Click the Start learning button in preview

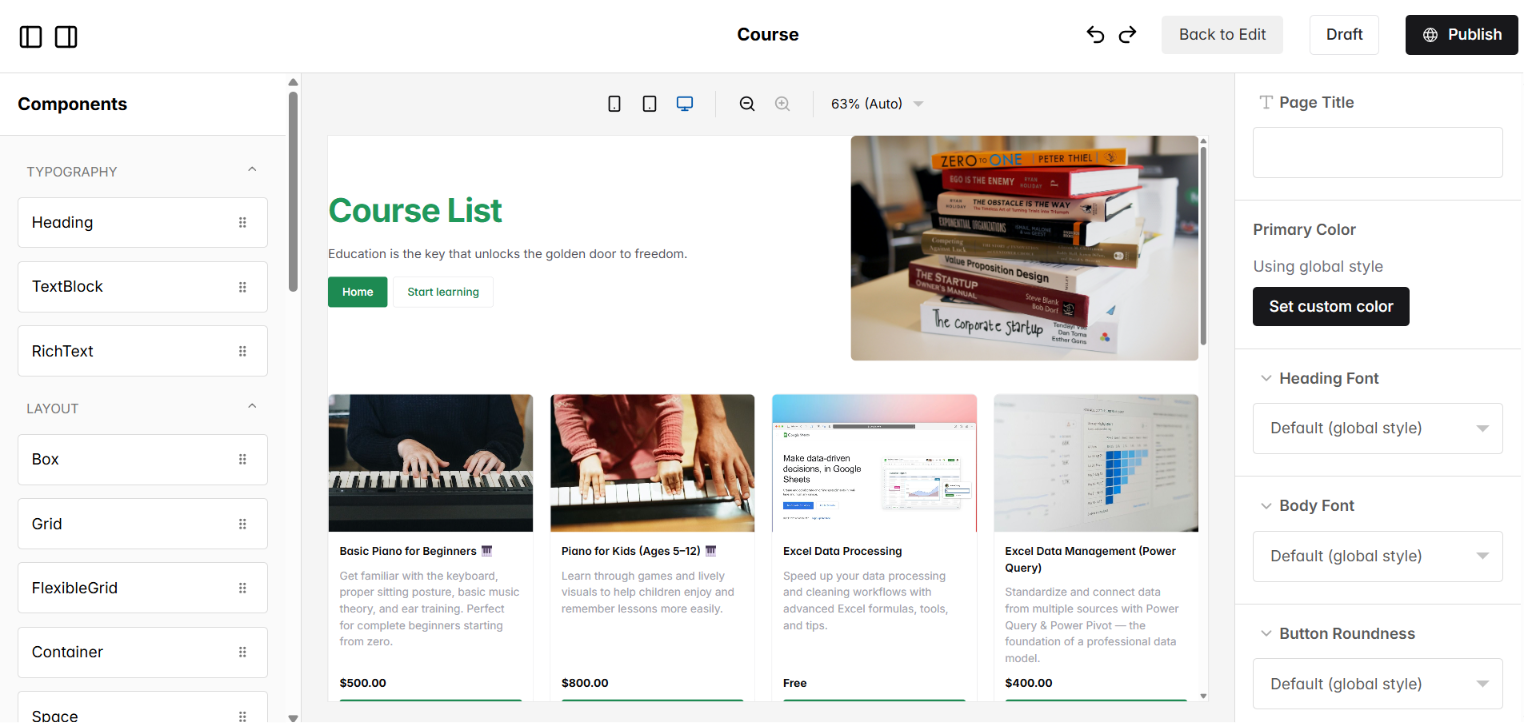pos(443,292)
